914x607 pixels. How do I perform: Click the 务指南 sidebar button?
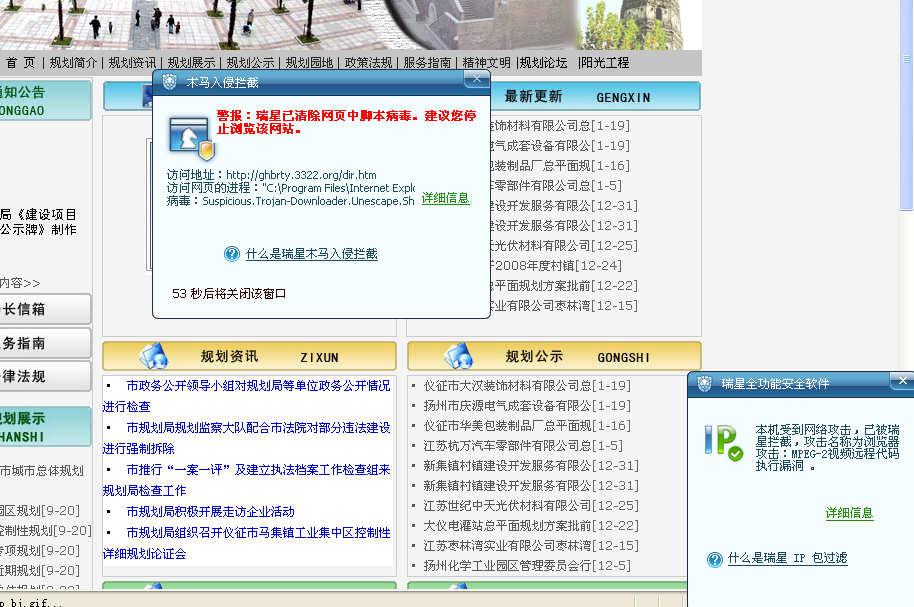click(45, 343)
